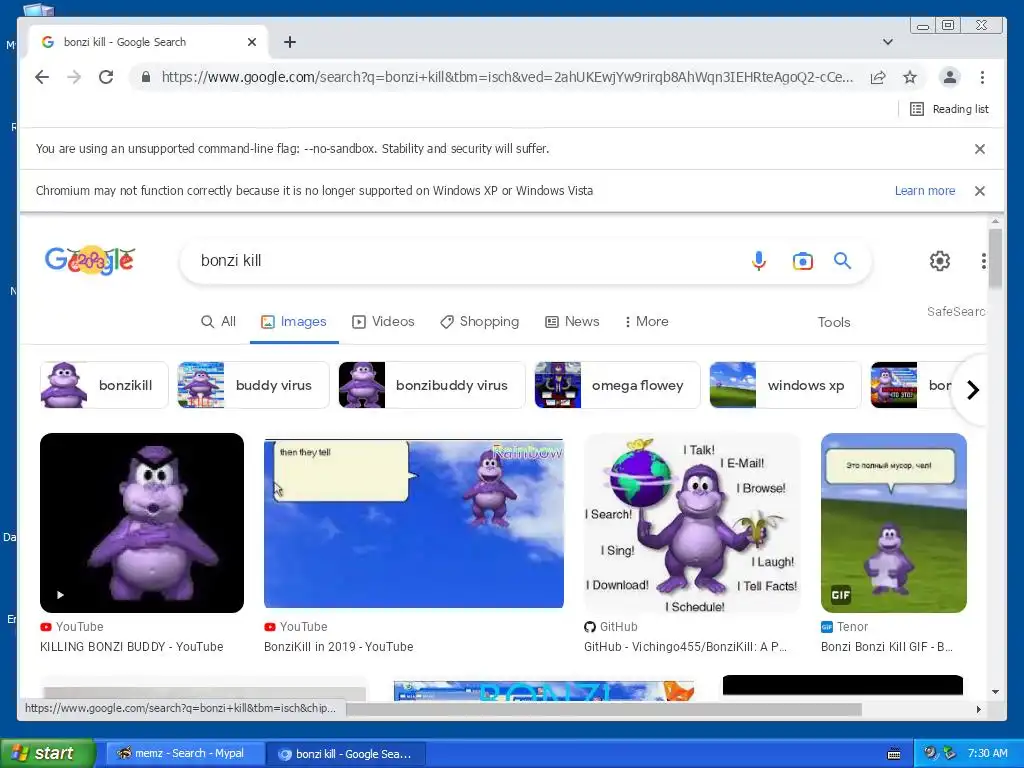Select the bonzikill suggestion chip
The width and height of the screenshot is (1024, 768).
tap(104, 385)
